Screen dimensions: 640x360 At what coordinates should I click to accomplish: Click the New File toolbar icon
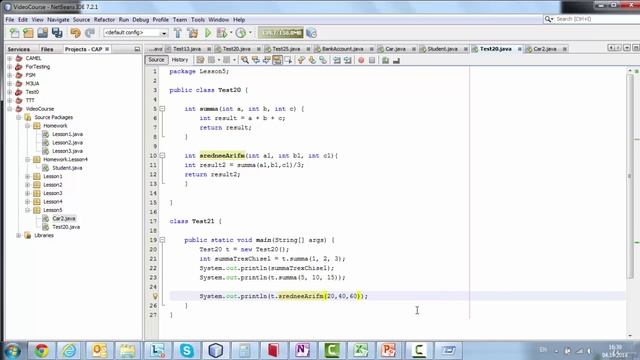[x=14, y=33]
